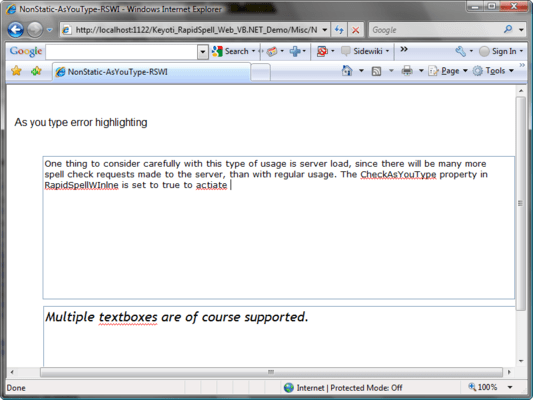Open Google Toolbar wrench settings
This screenshot has height=400, width=533.
[x=460, y=51]
